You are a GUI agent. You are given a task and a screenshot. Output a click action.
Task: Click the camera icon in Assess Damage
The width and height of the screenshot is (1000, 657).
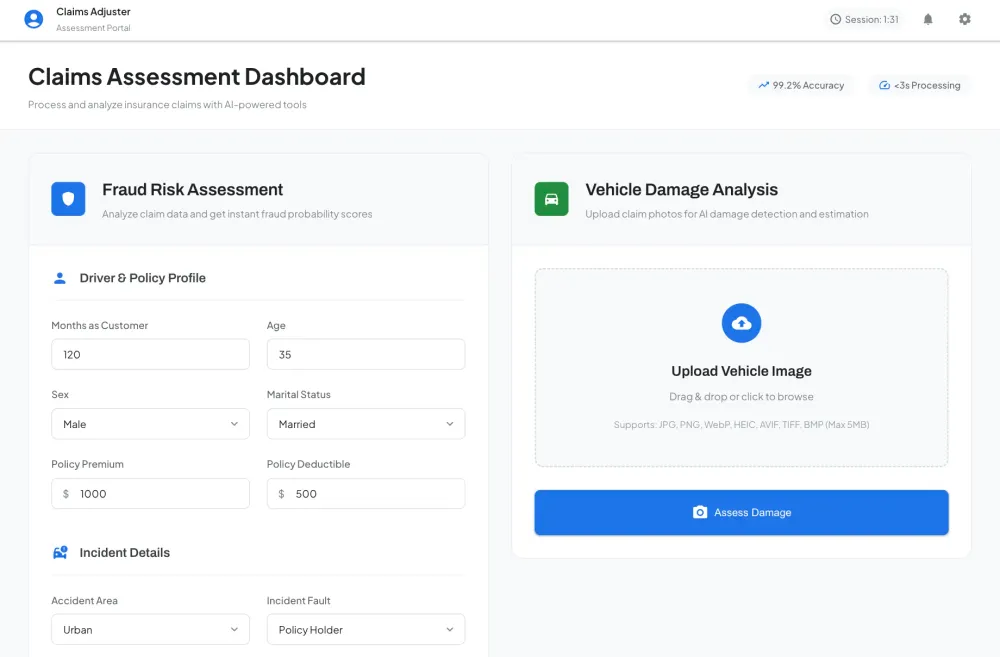(x=700, y=512)
